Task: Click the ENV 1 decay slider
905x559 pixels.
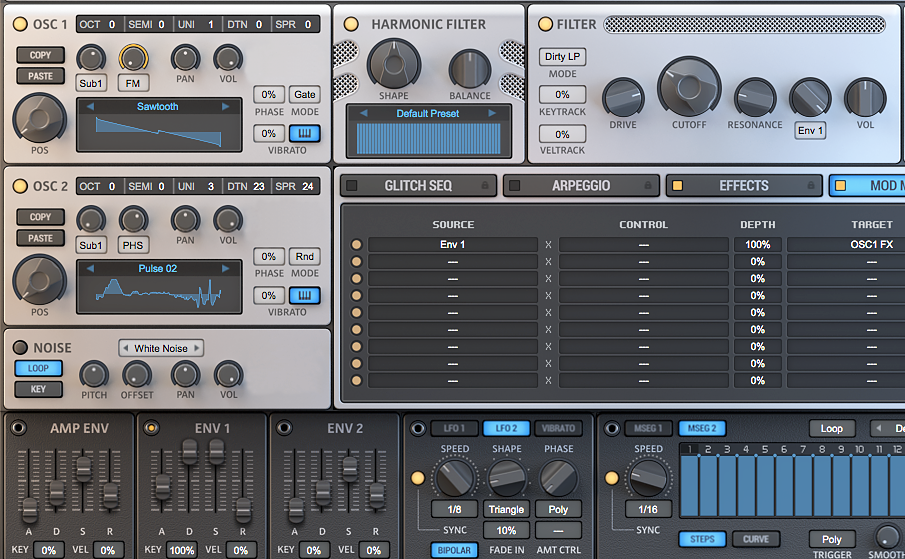Action: pyautogui.click(x=190, y=451)
